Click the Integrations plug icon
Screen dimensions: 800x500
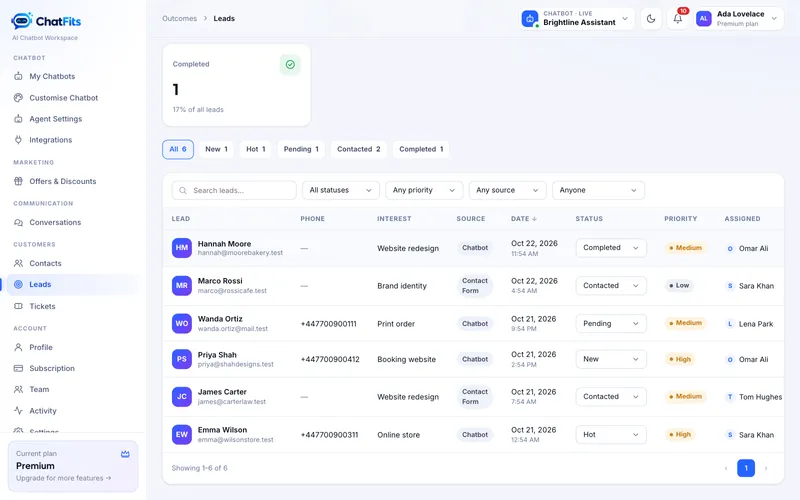coord(18,140)
